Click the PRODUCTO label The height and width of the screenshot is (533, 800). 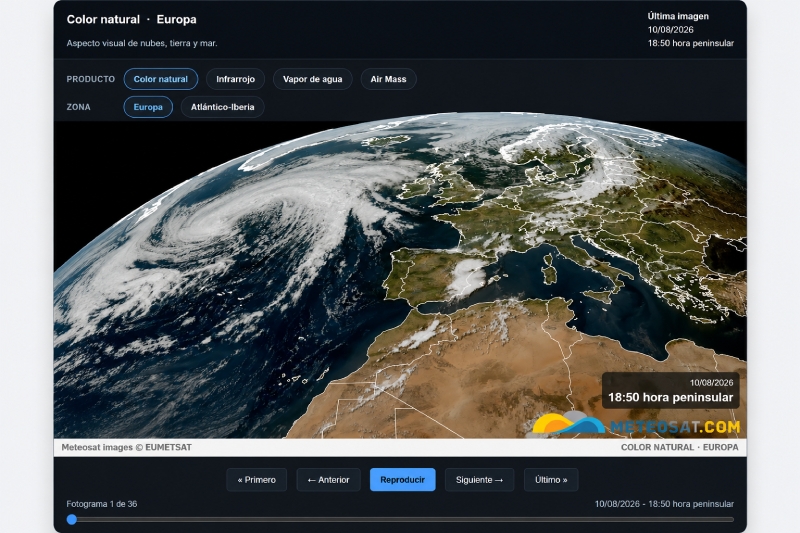coord(91,79)
